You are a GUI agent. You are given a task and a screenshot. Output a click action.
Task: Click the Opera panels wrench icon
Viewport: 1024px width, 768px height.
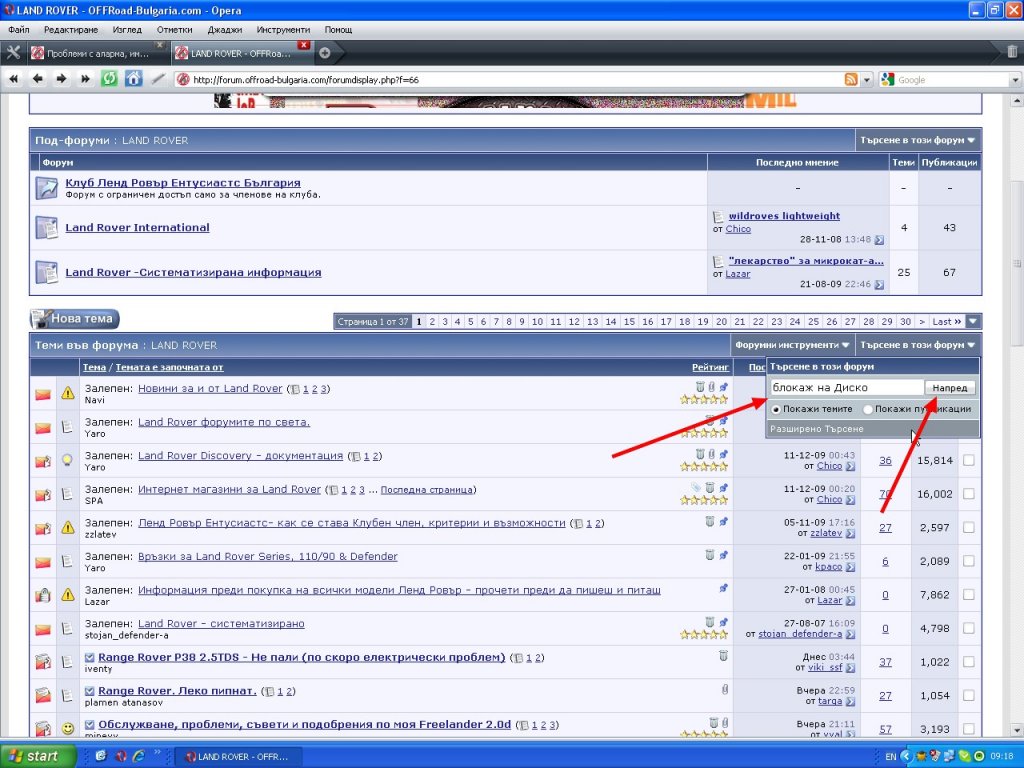tap(13, 52)
